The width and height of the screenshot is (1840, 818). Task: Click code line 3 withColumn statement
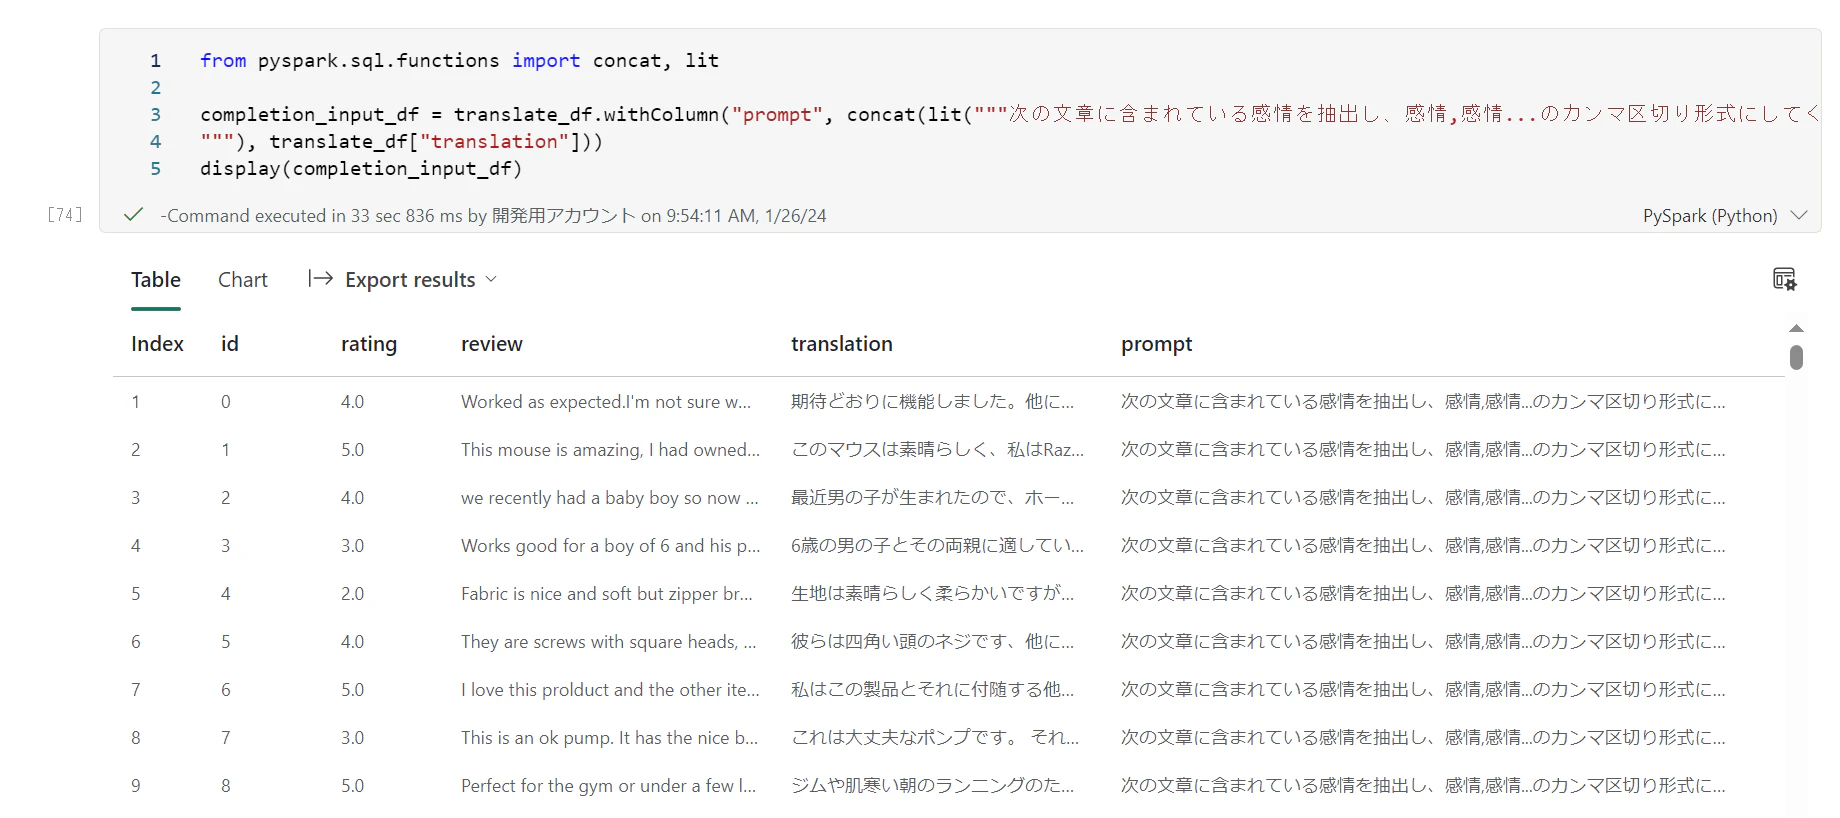click(x=1010, y=115)
